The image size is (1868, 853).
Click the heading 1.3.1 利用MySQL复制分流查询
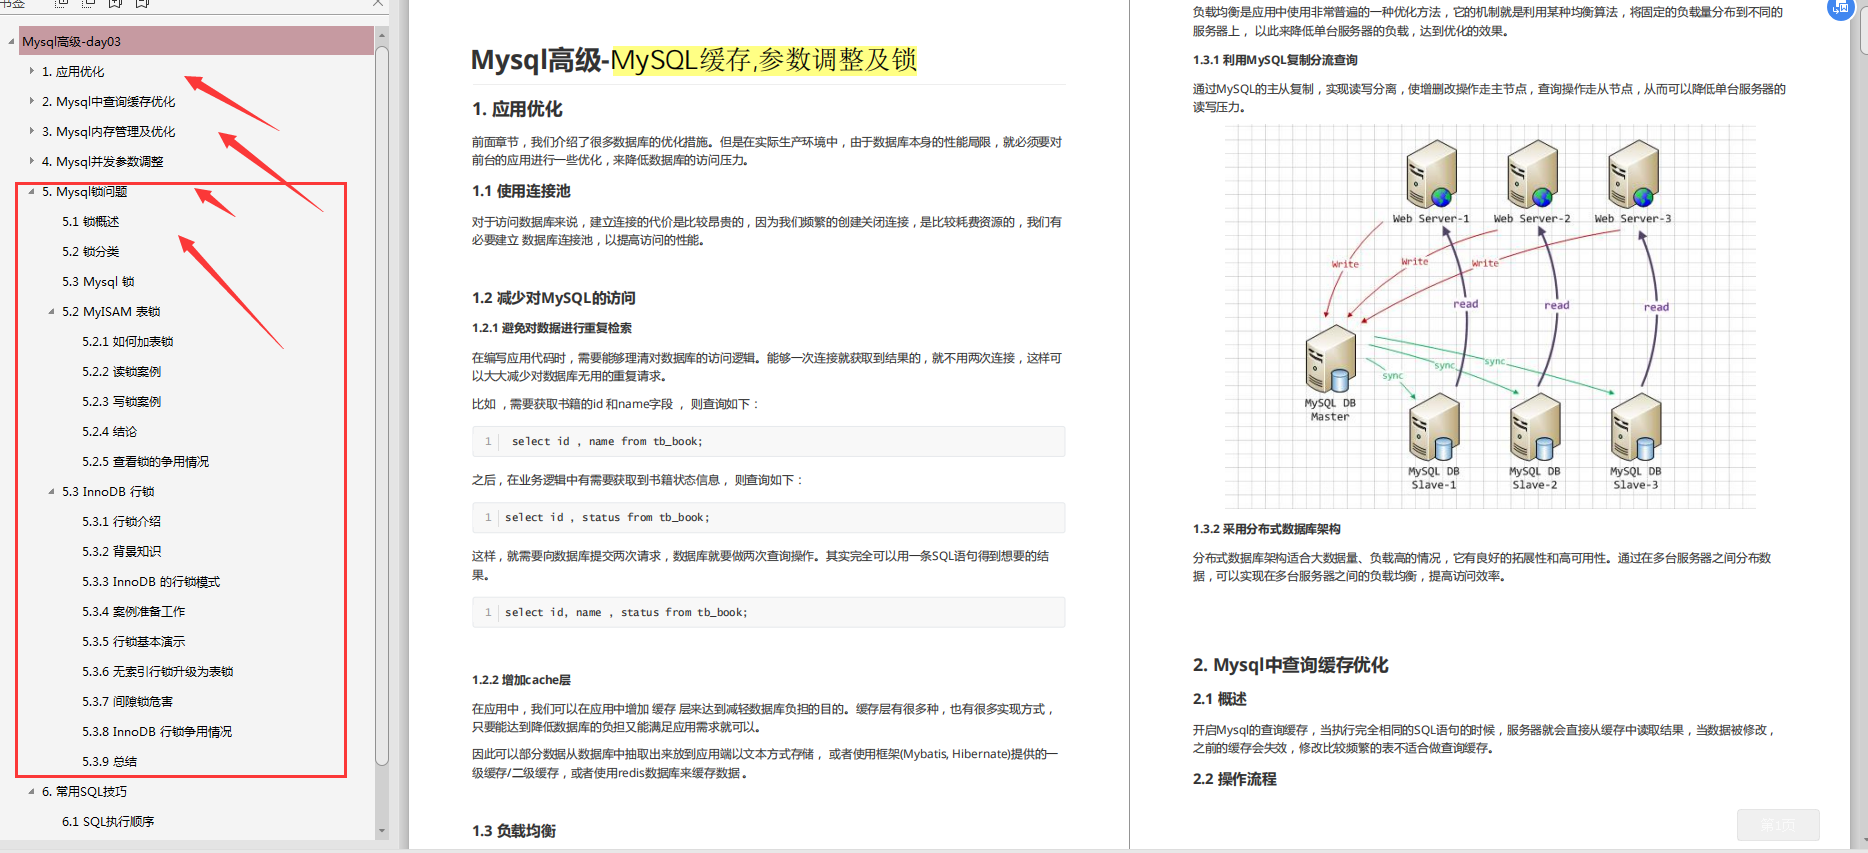pos(1275,60)
